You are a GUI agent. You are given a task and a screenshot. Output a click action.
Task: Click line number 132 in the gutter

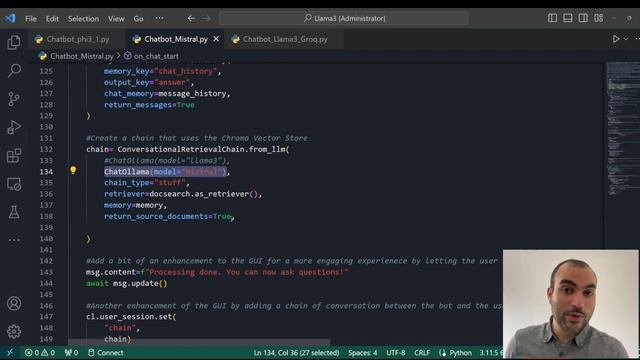click(x=46, y=149)
